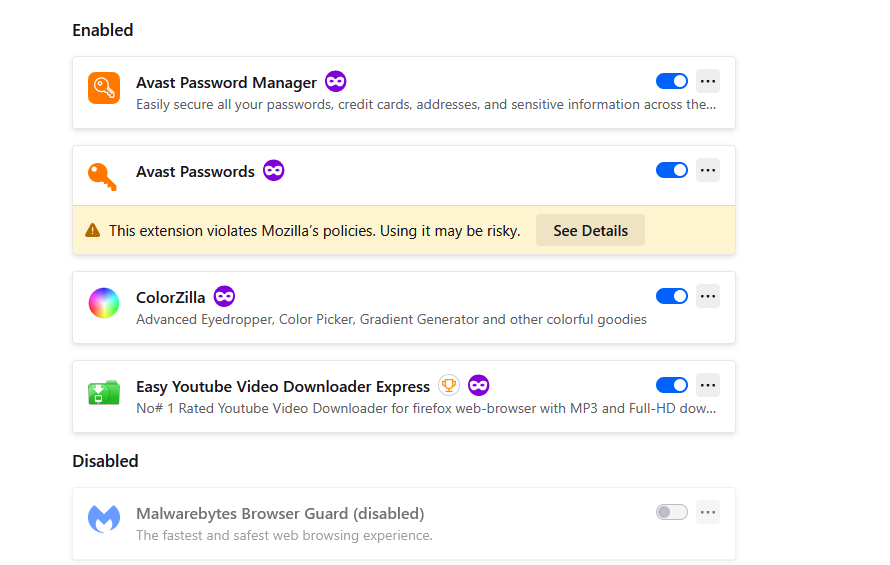This screenshot has width=890, height=565.
Task: Open the Avast Password Manager extension name
Action: point(226,83)
